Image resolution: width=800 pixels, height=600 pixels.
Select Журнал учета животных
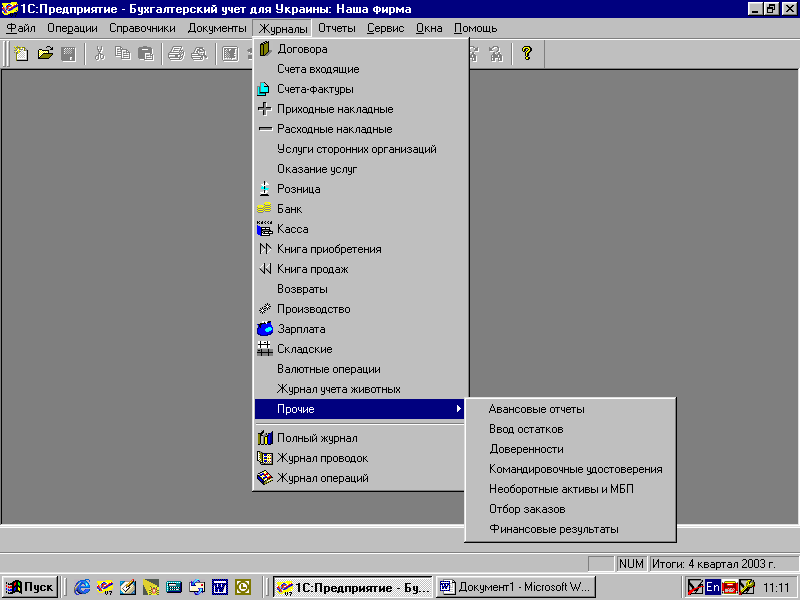tap(359, 389)
